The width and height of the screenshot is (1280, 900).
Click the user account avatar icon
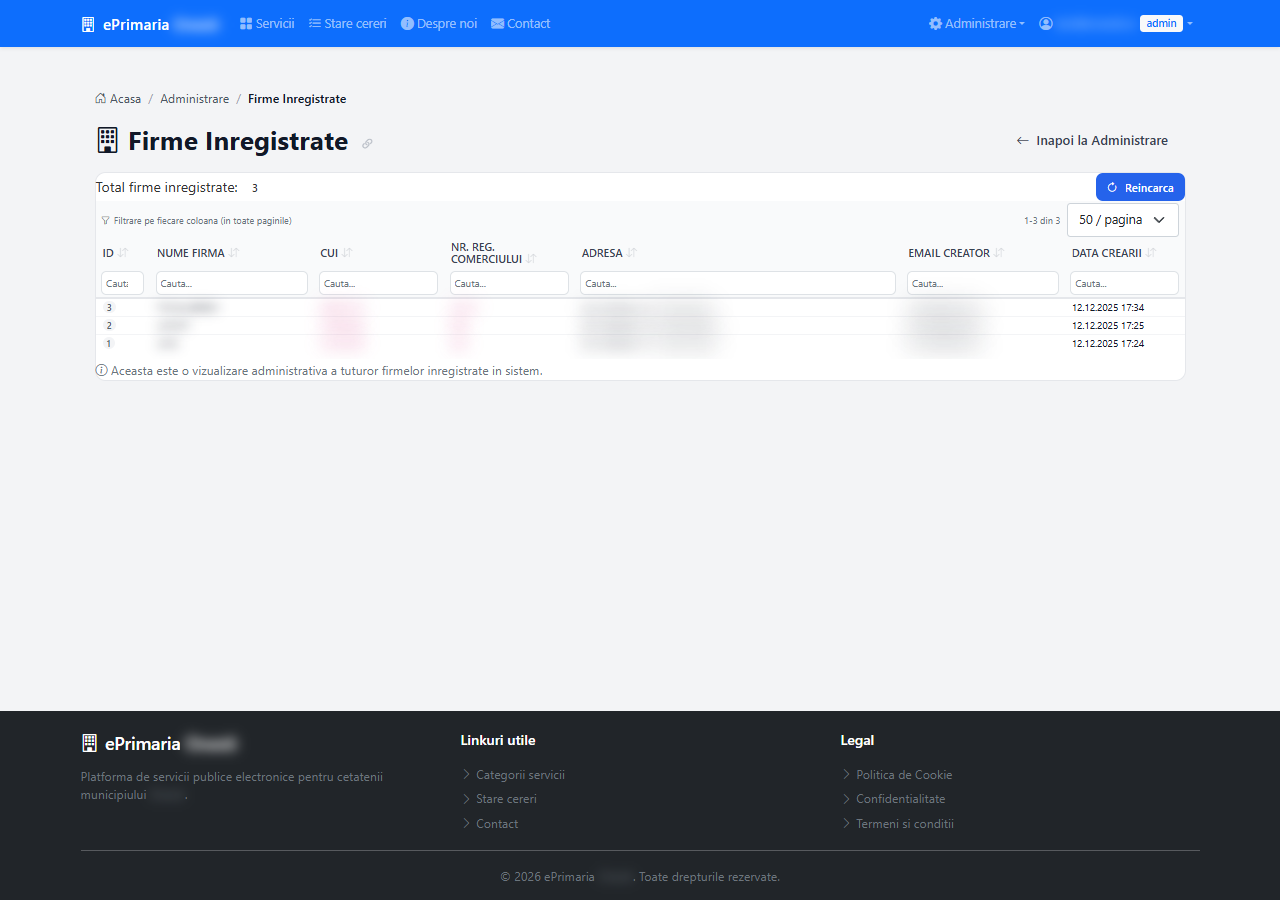(1046, 23)
